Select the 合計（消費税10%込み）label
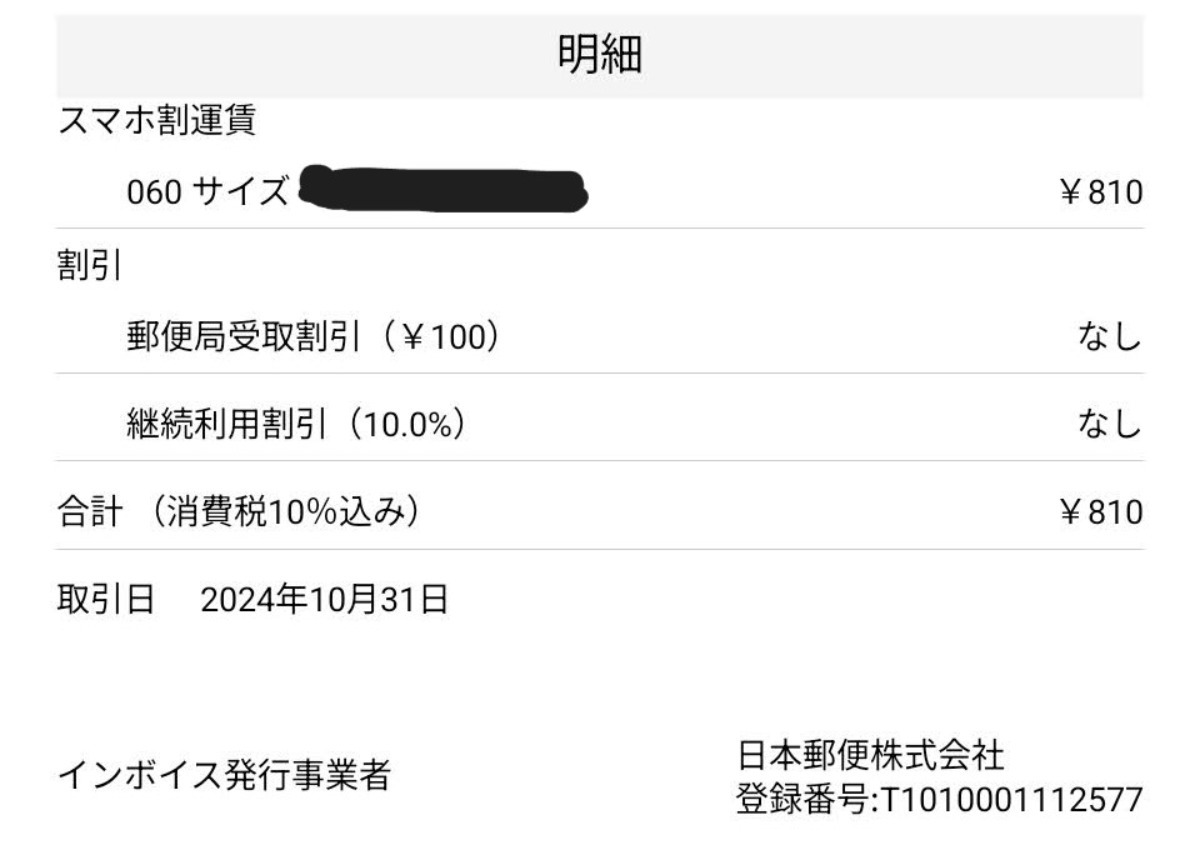Screen dimensions: 1200x858 (x=239, y=513)
